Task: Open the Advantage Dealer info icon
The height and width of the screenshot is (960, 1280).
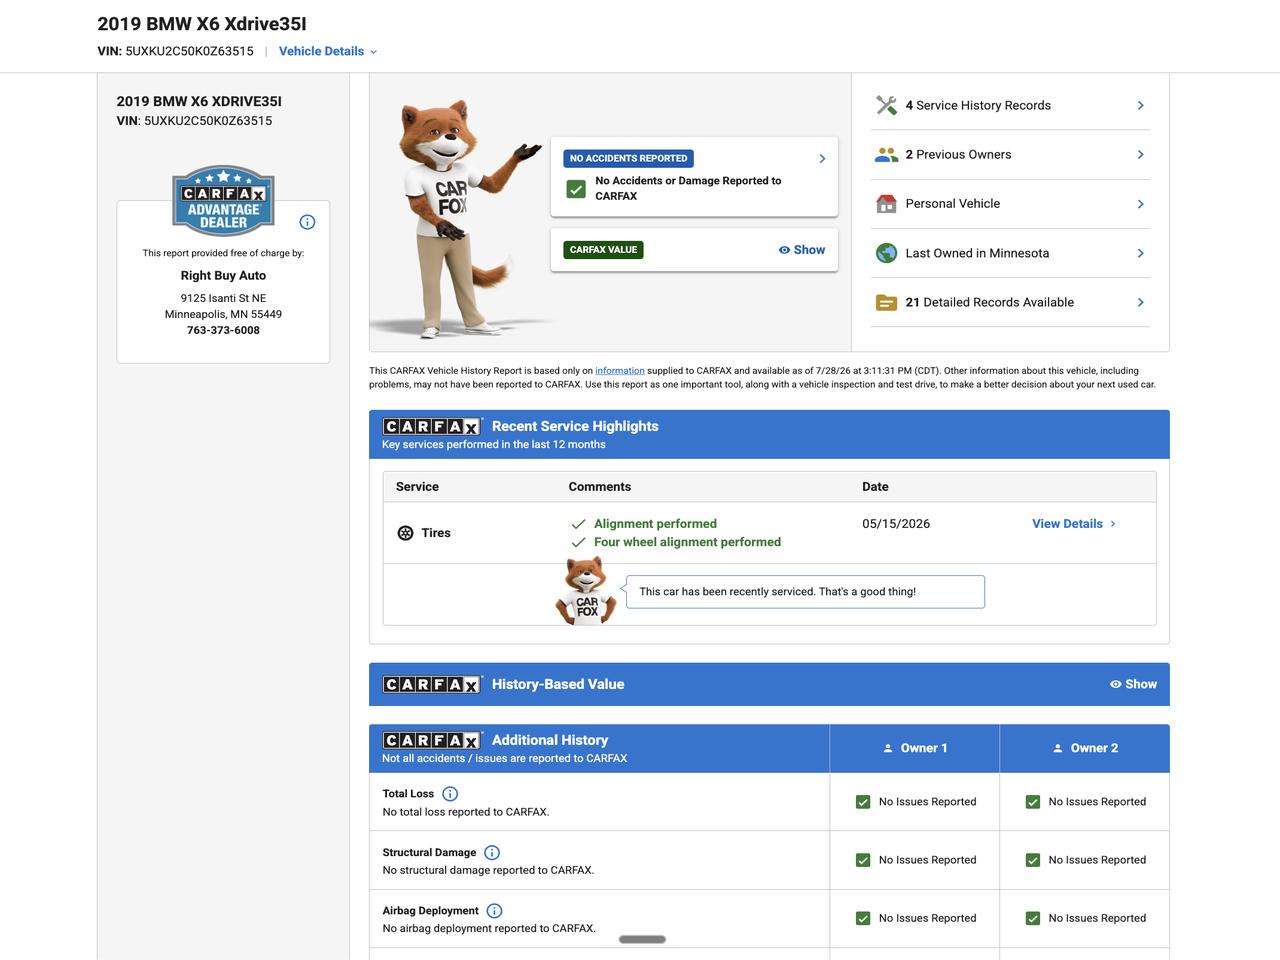Action: pos(307,222)
